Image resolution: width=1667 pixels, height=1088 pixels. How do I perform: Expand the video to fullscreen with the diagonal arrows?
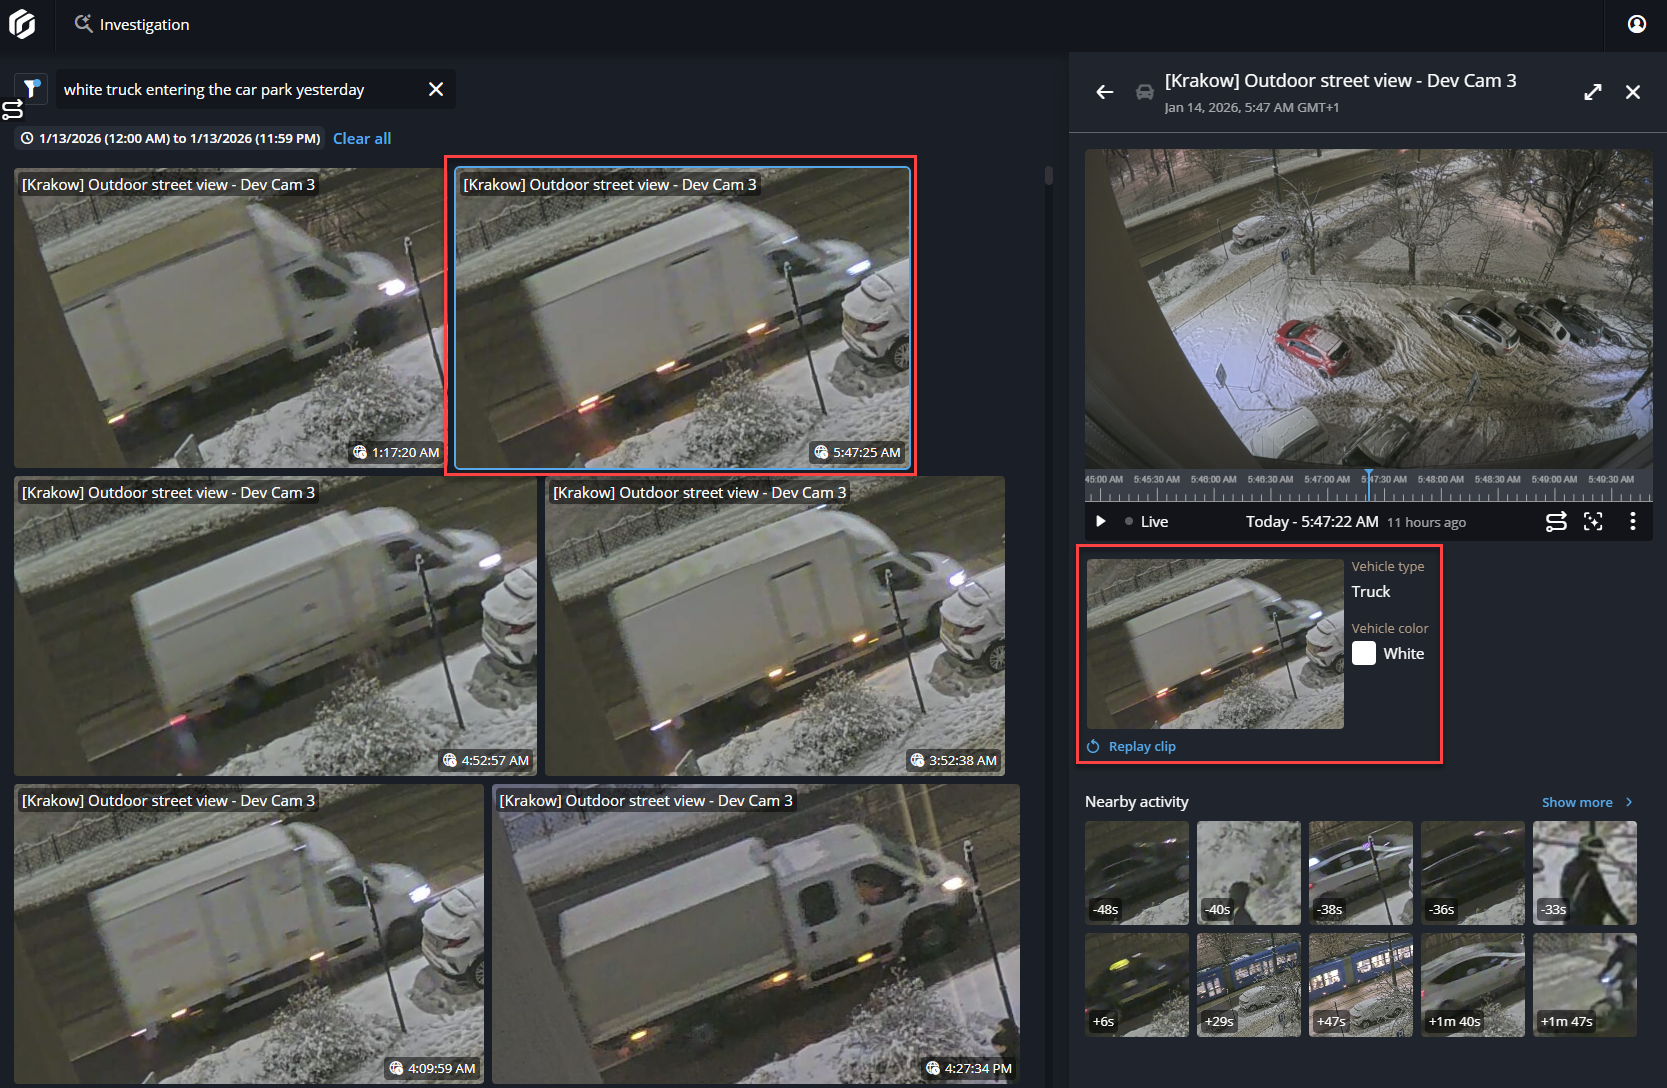pos(1593,91)
